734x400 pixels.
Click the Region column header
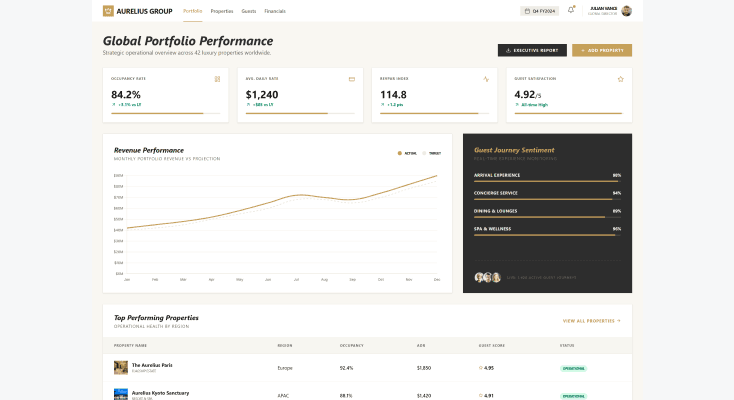285,346
